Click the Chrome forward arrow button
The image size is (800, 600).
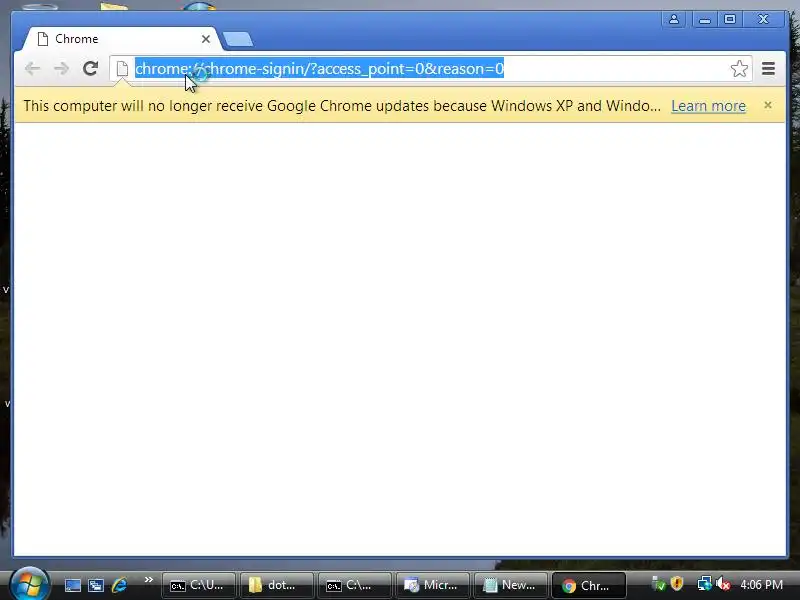[62, 68]
